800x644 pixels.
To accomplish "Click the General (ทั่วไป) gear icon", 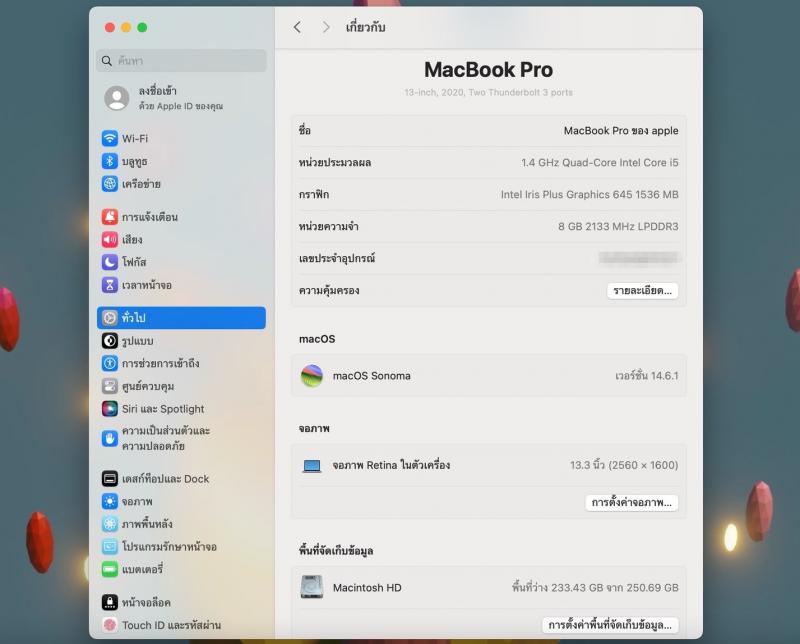I will coord(110,318).
